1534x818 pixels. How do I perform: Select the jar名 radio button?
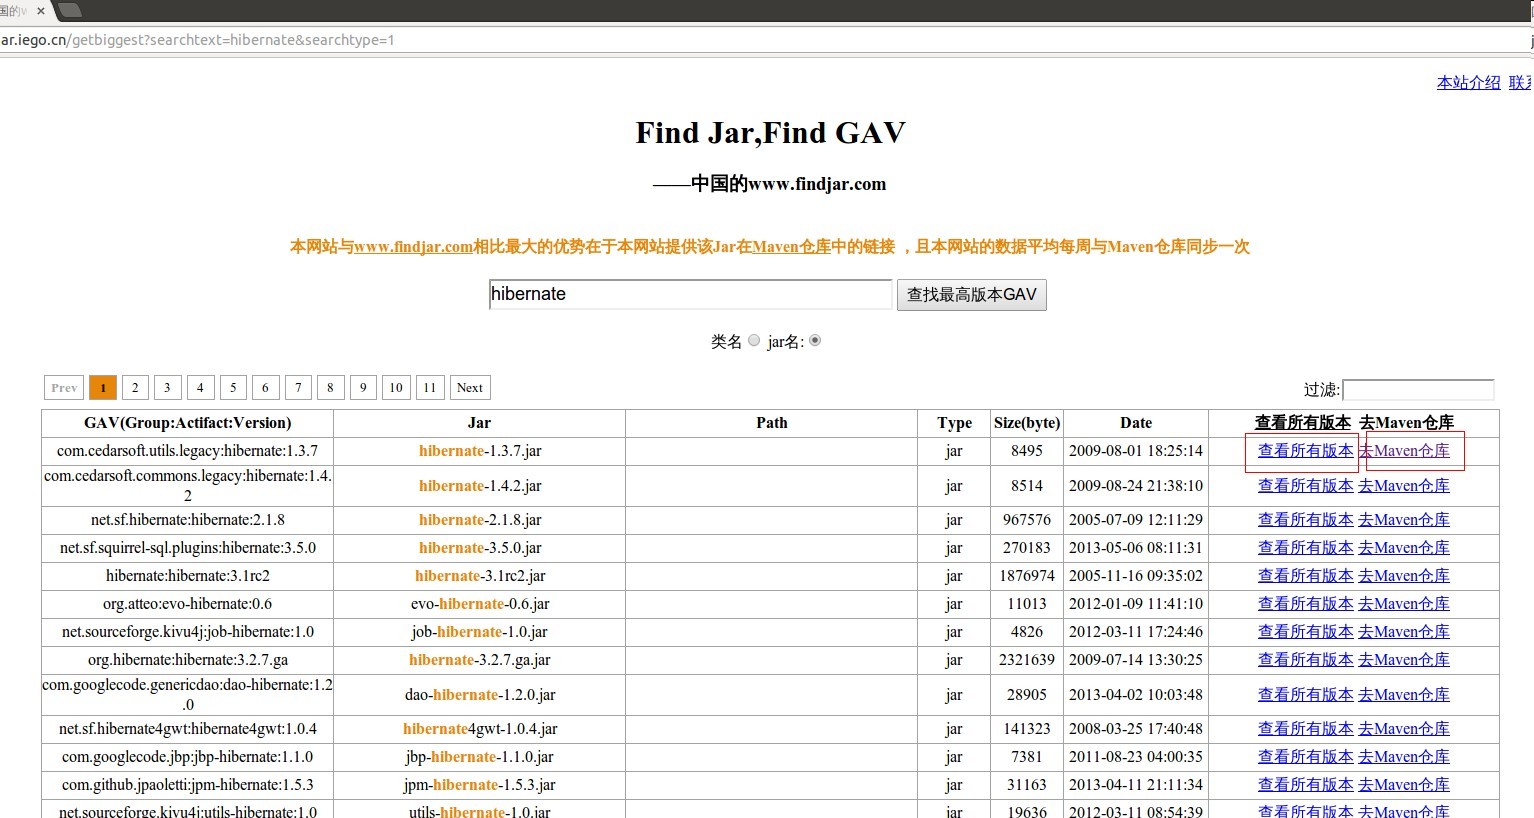coord(815,340)
